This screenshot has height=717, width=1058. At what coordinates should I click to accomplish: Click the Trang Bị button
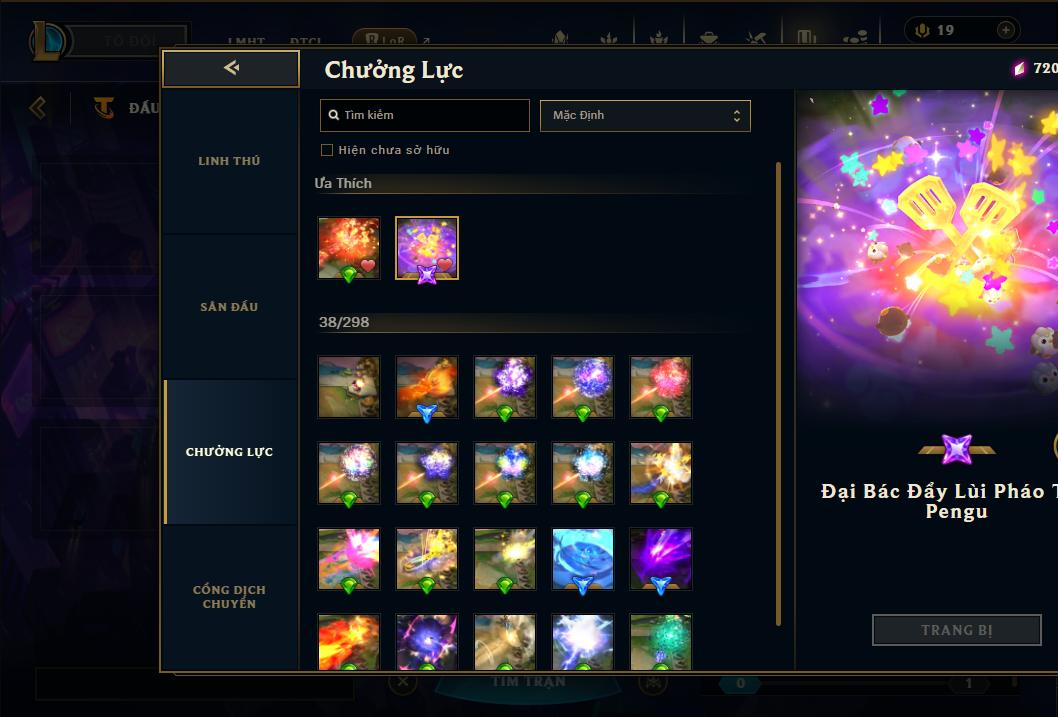tap(957, 630)
